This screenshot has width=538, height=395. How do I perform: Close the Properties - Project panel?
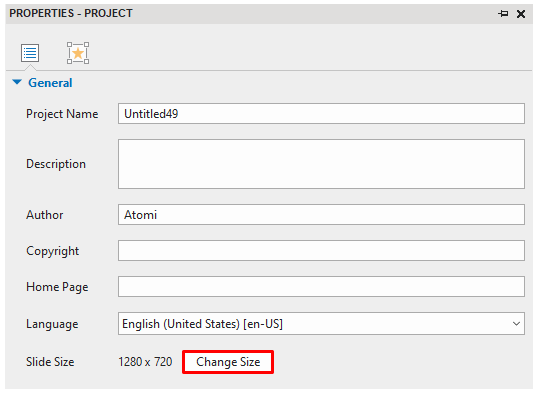point(521,14)
